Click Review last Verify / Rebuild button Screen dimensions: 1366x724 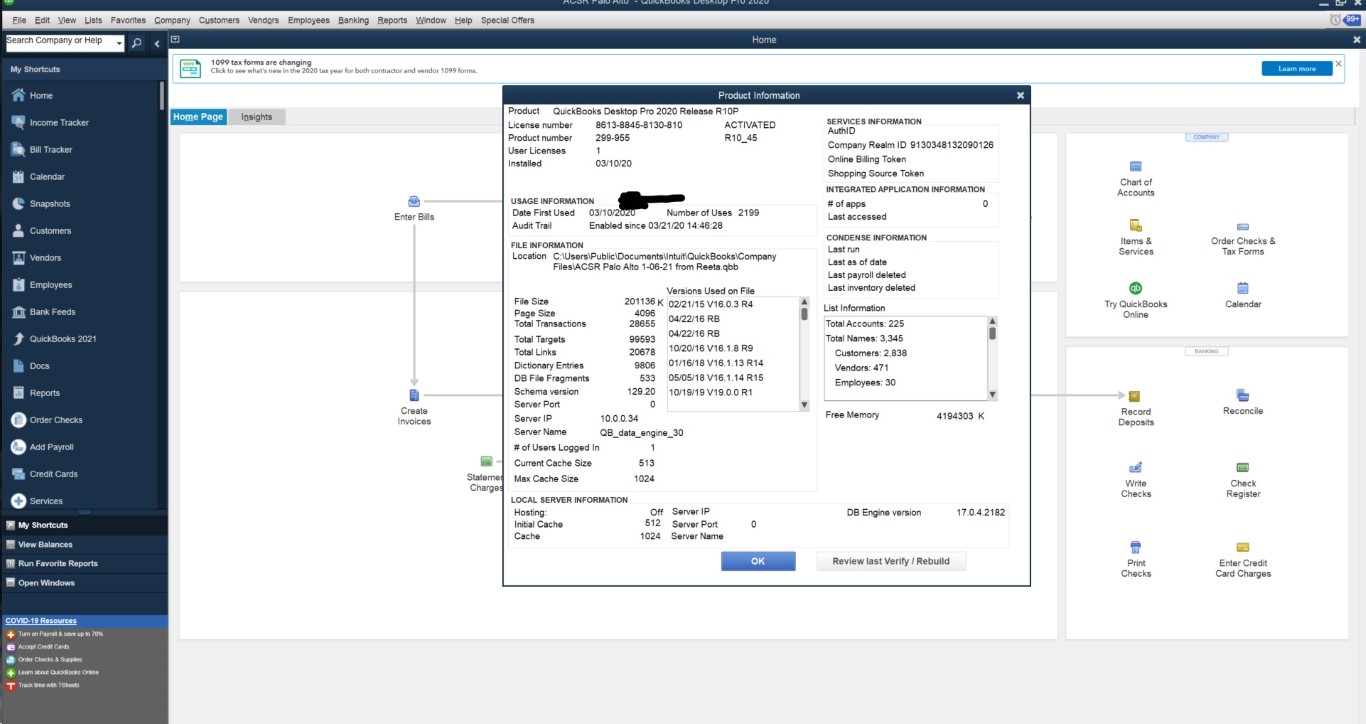coord(891,561)
